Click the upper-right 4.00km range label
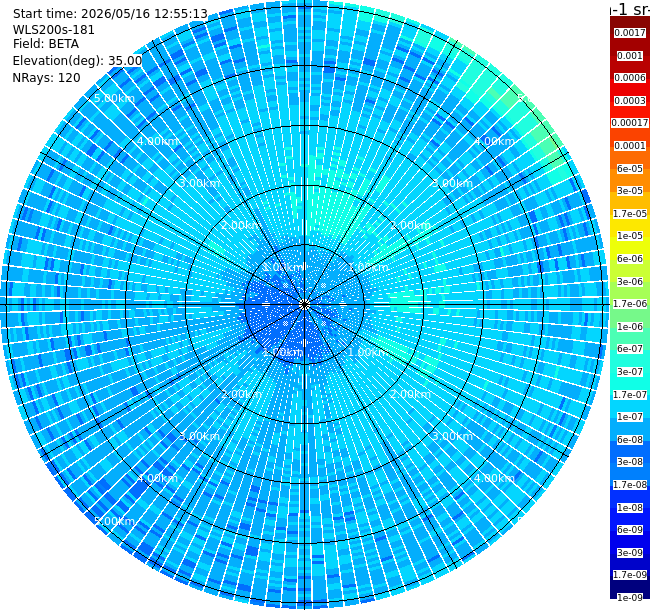 pos(494,141)
